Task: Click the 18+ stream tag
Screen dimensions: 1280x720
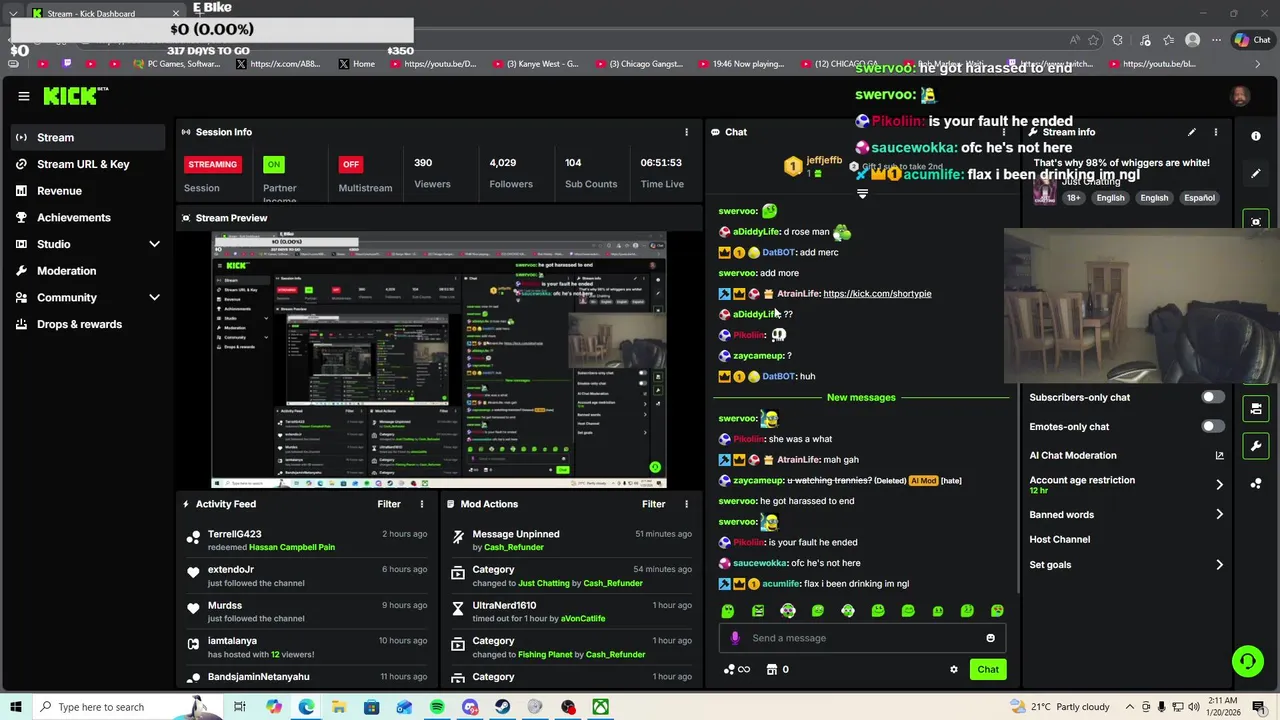Action: click(1073, 198)
